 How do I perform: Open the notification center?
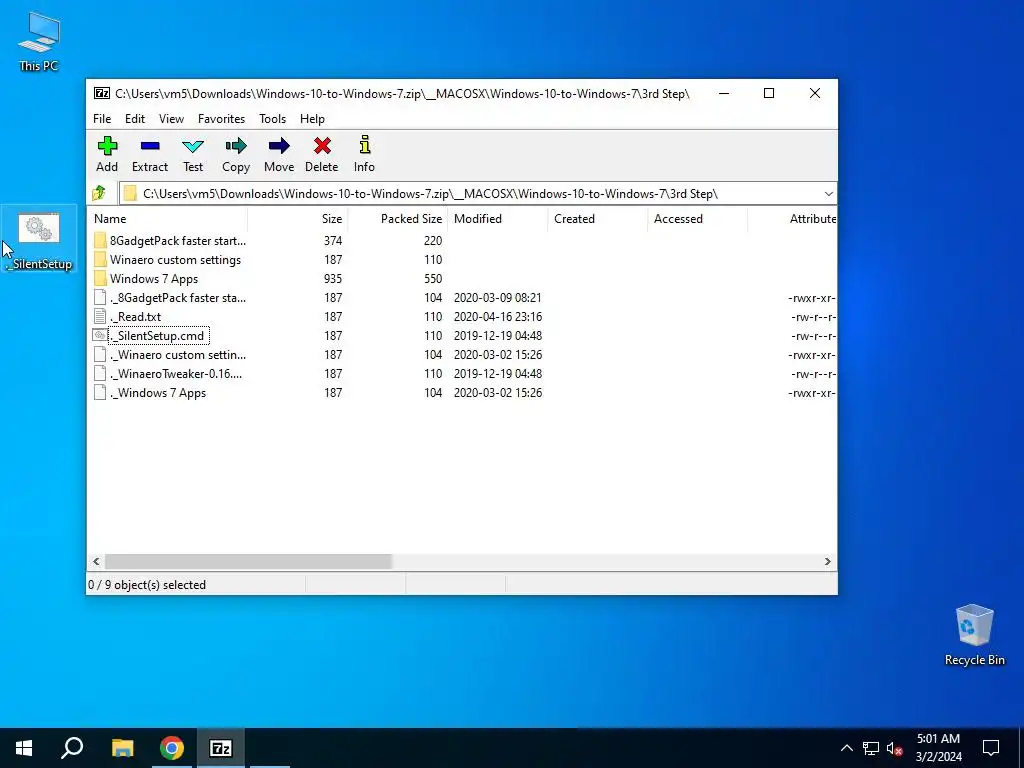tap(991, 748)
